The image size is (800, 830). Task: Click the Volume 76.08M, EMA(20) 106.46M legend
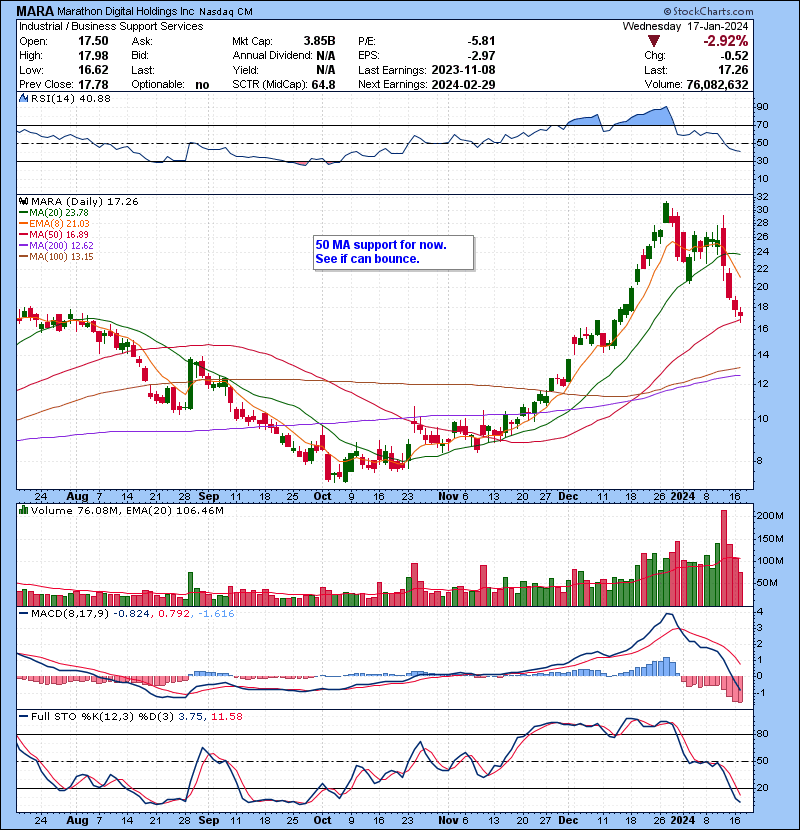pos(127,510)
